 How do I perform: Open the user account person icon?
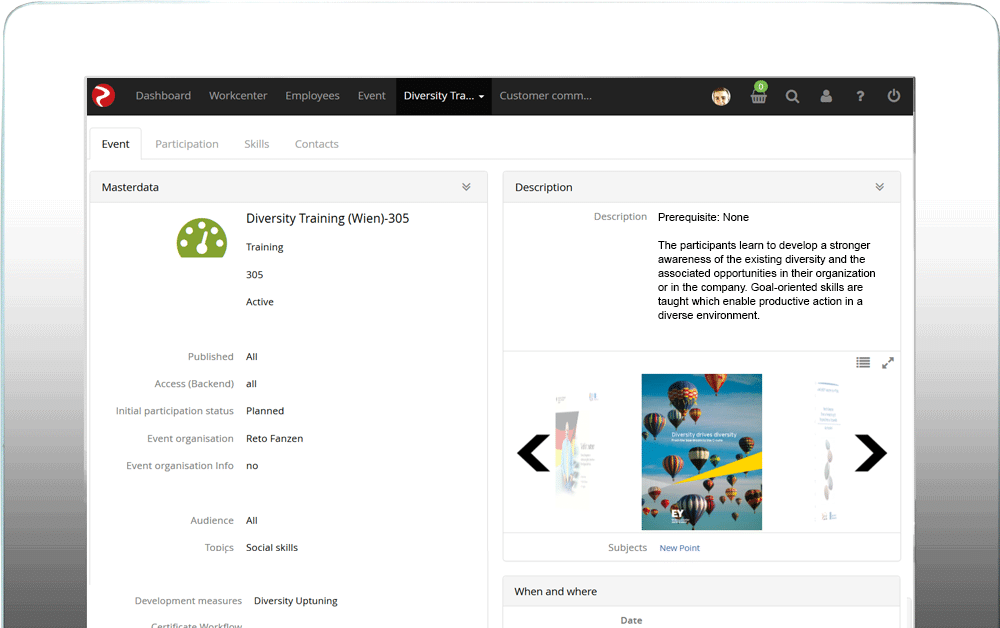826,96
